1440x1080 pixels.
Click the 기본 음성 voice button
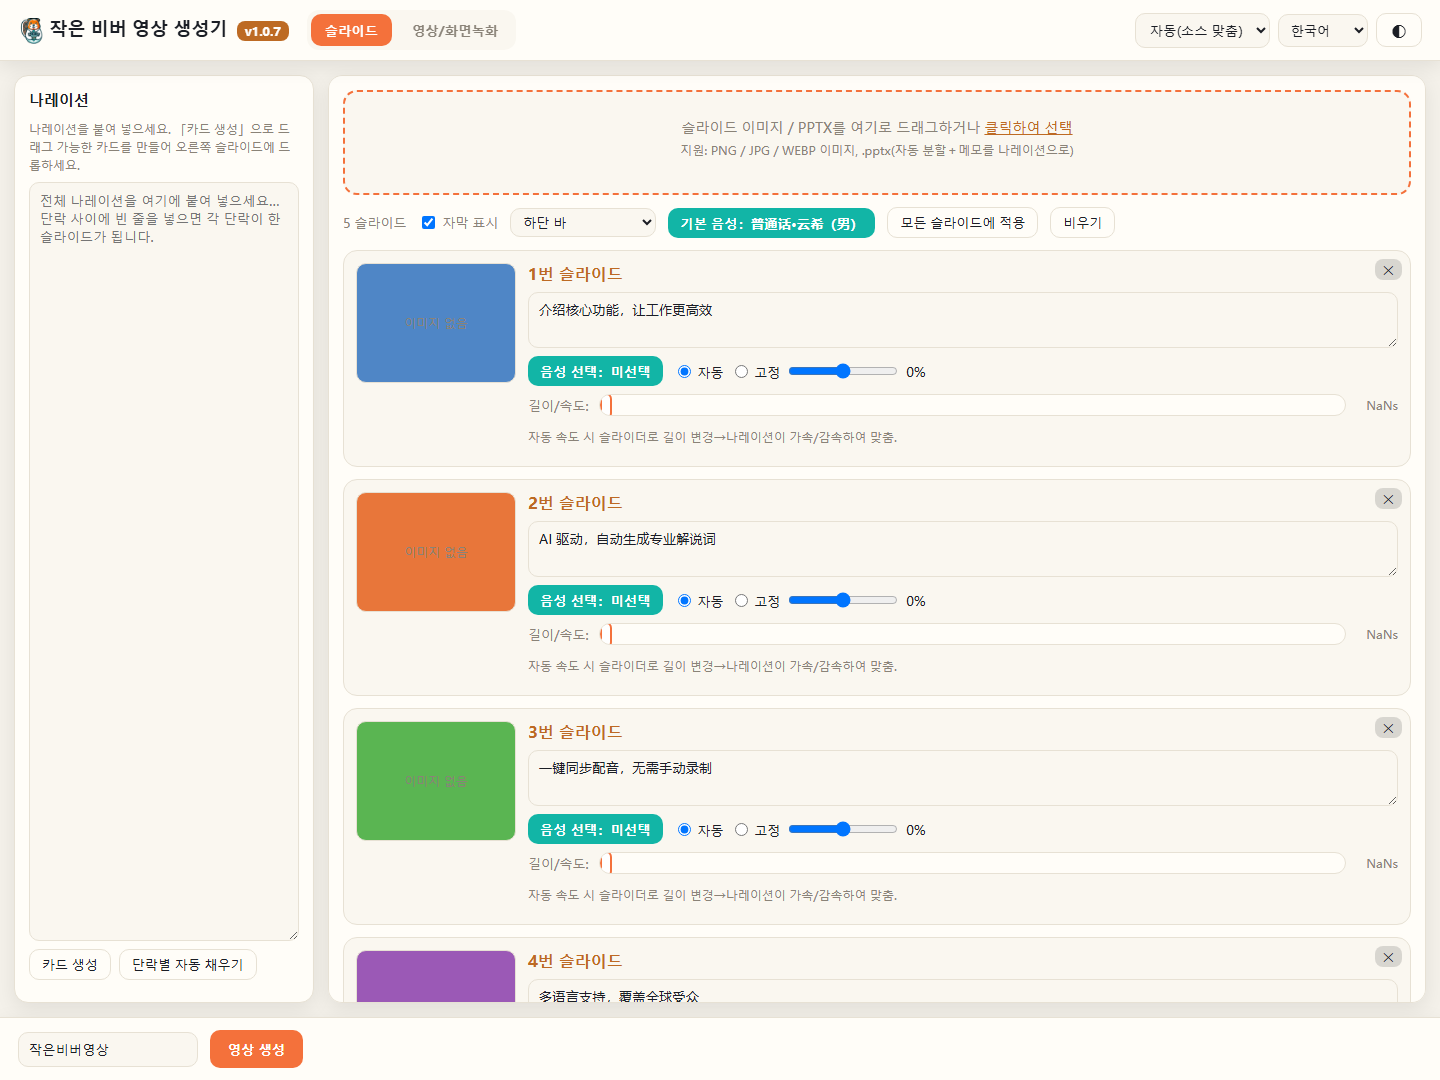click(x=771, y=223)
